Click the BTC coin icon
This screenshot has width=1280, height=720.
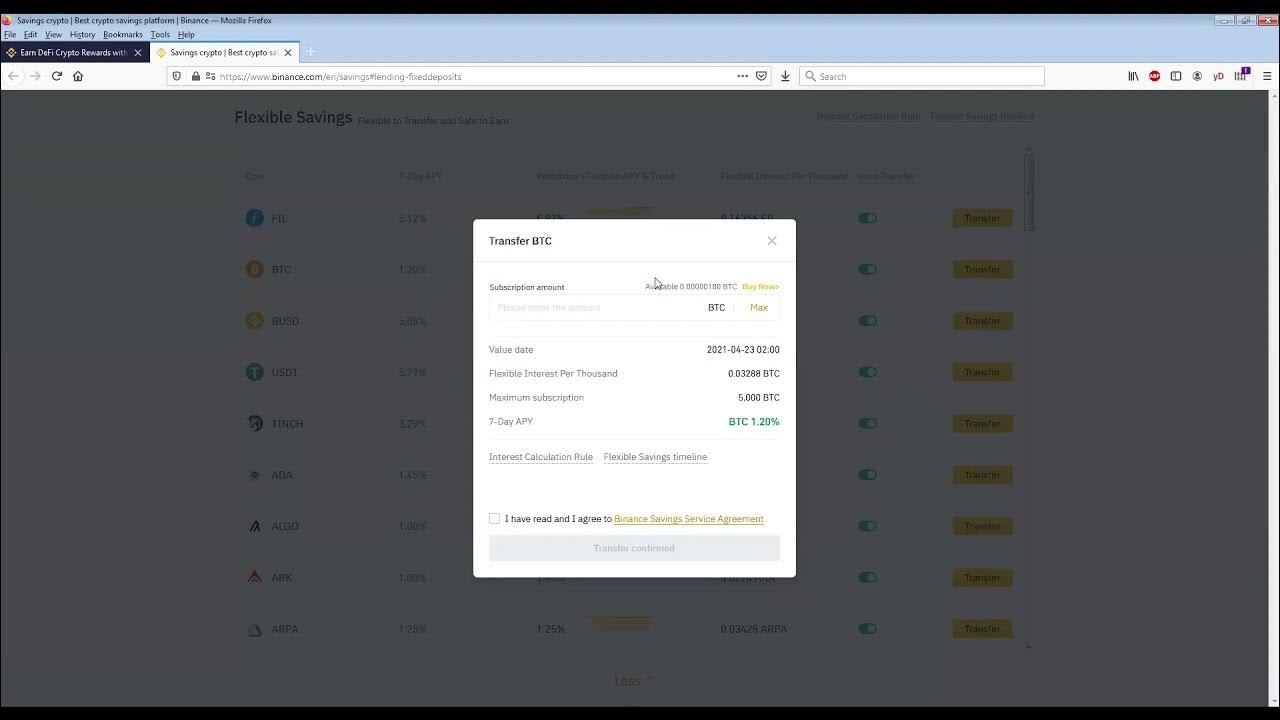pyautogui.click(x=254, y=269)
